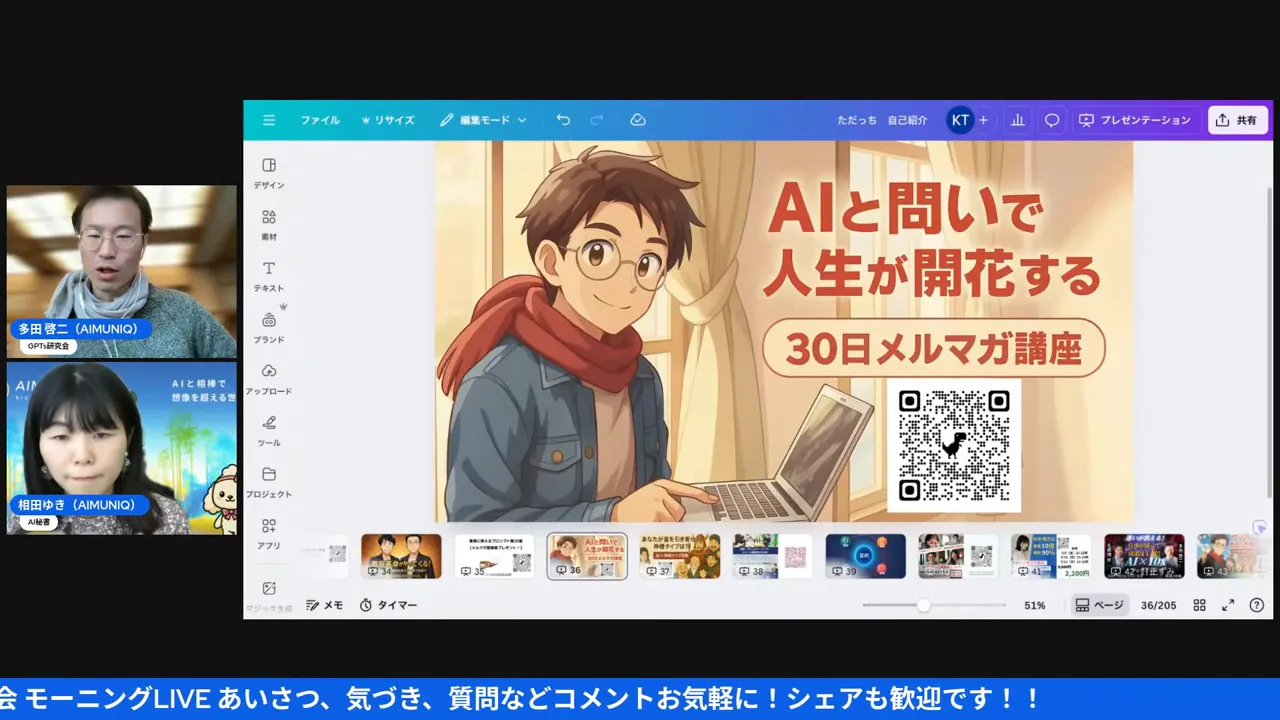Open the 素材 (Elements) panel
Screen dimensions: 1280x720
(x=269, y=224)
